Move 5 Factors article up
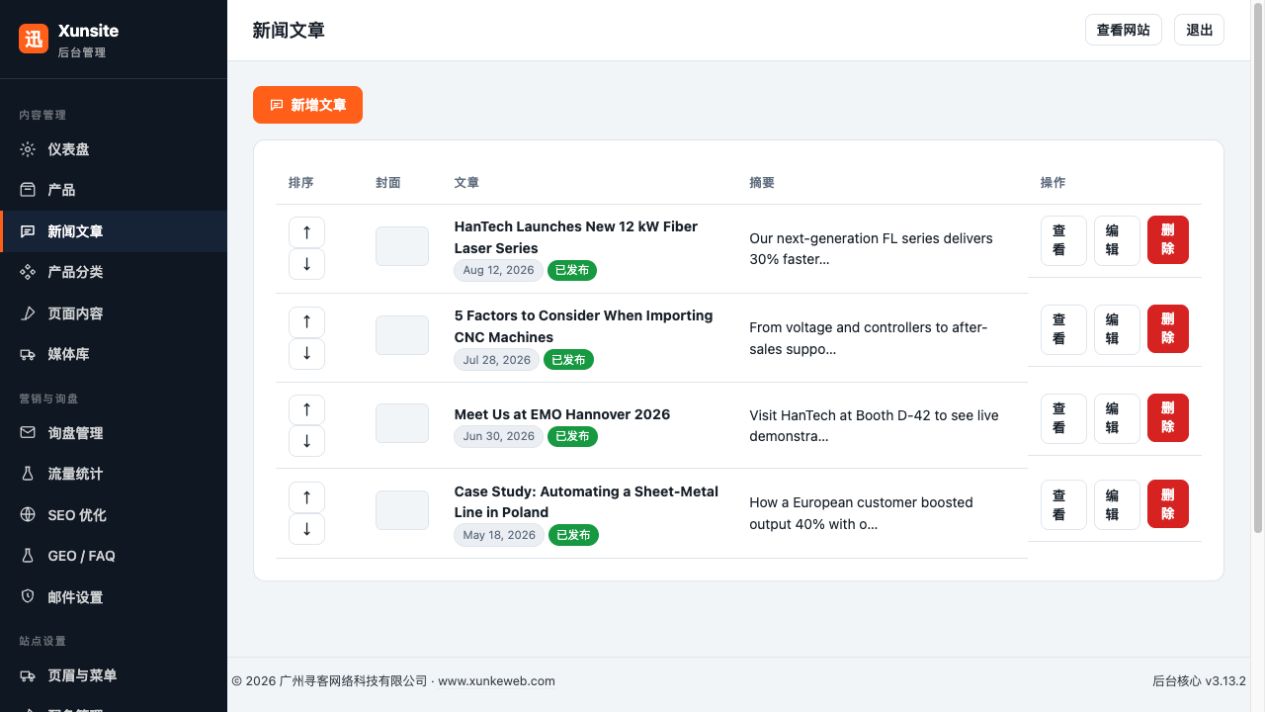 point(306,321)
